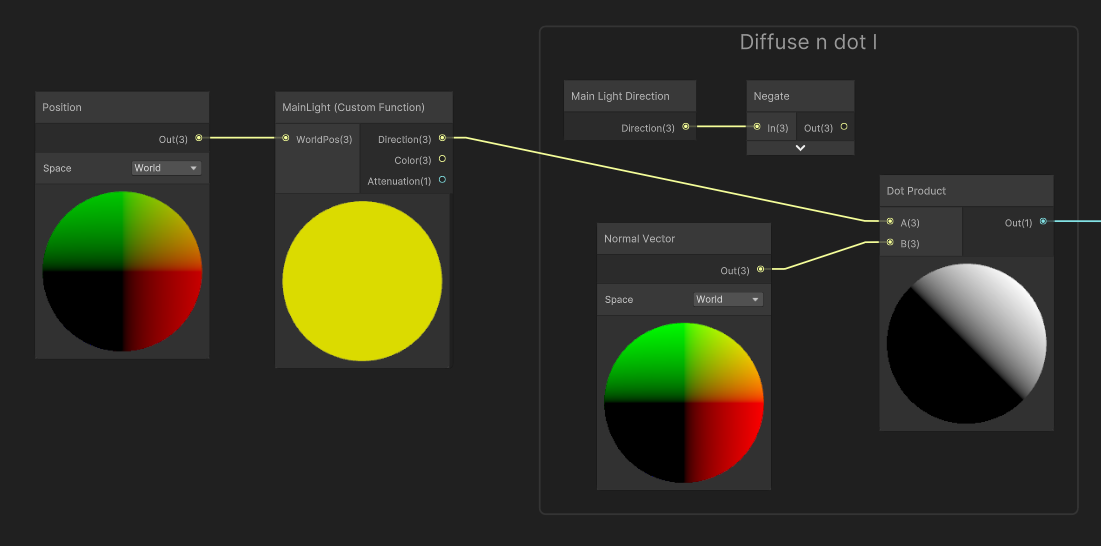Click the Normal Vector preview sphere
Viewport: 1101px width, 546px height.
coord(684,403)
